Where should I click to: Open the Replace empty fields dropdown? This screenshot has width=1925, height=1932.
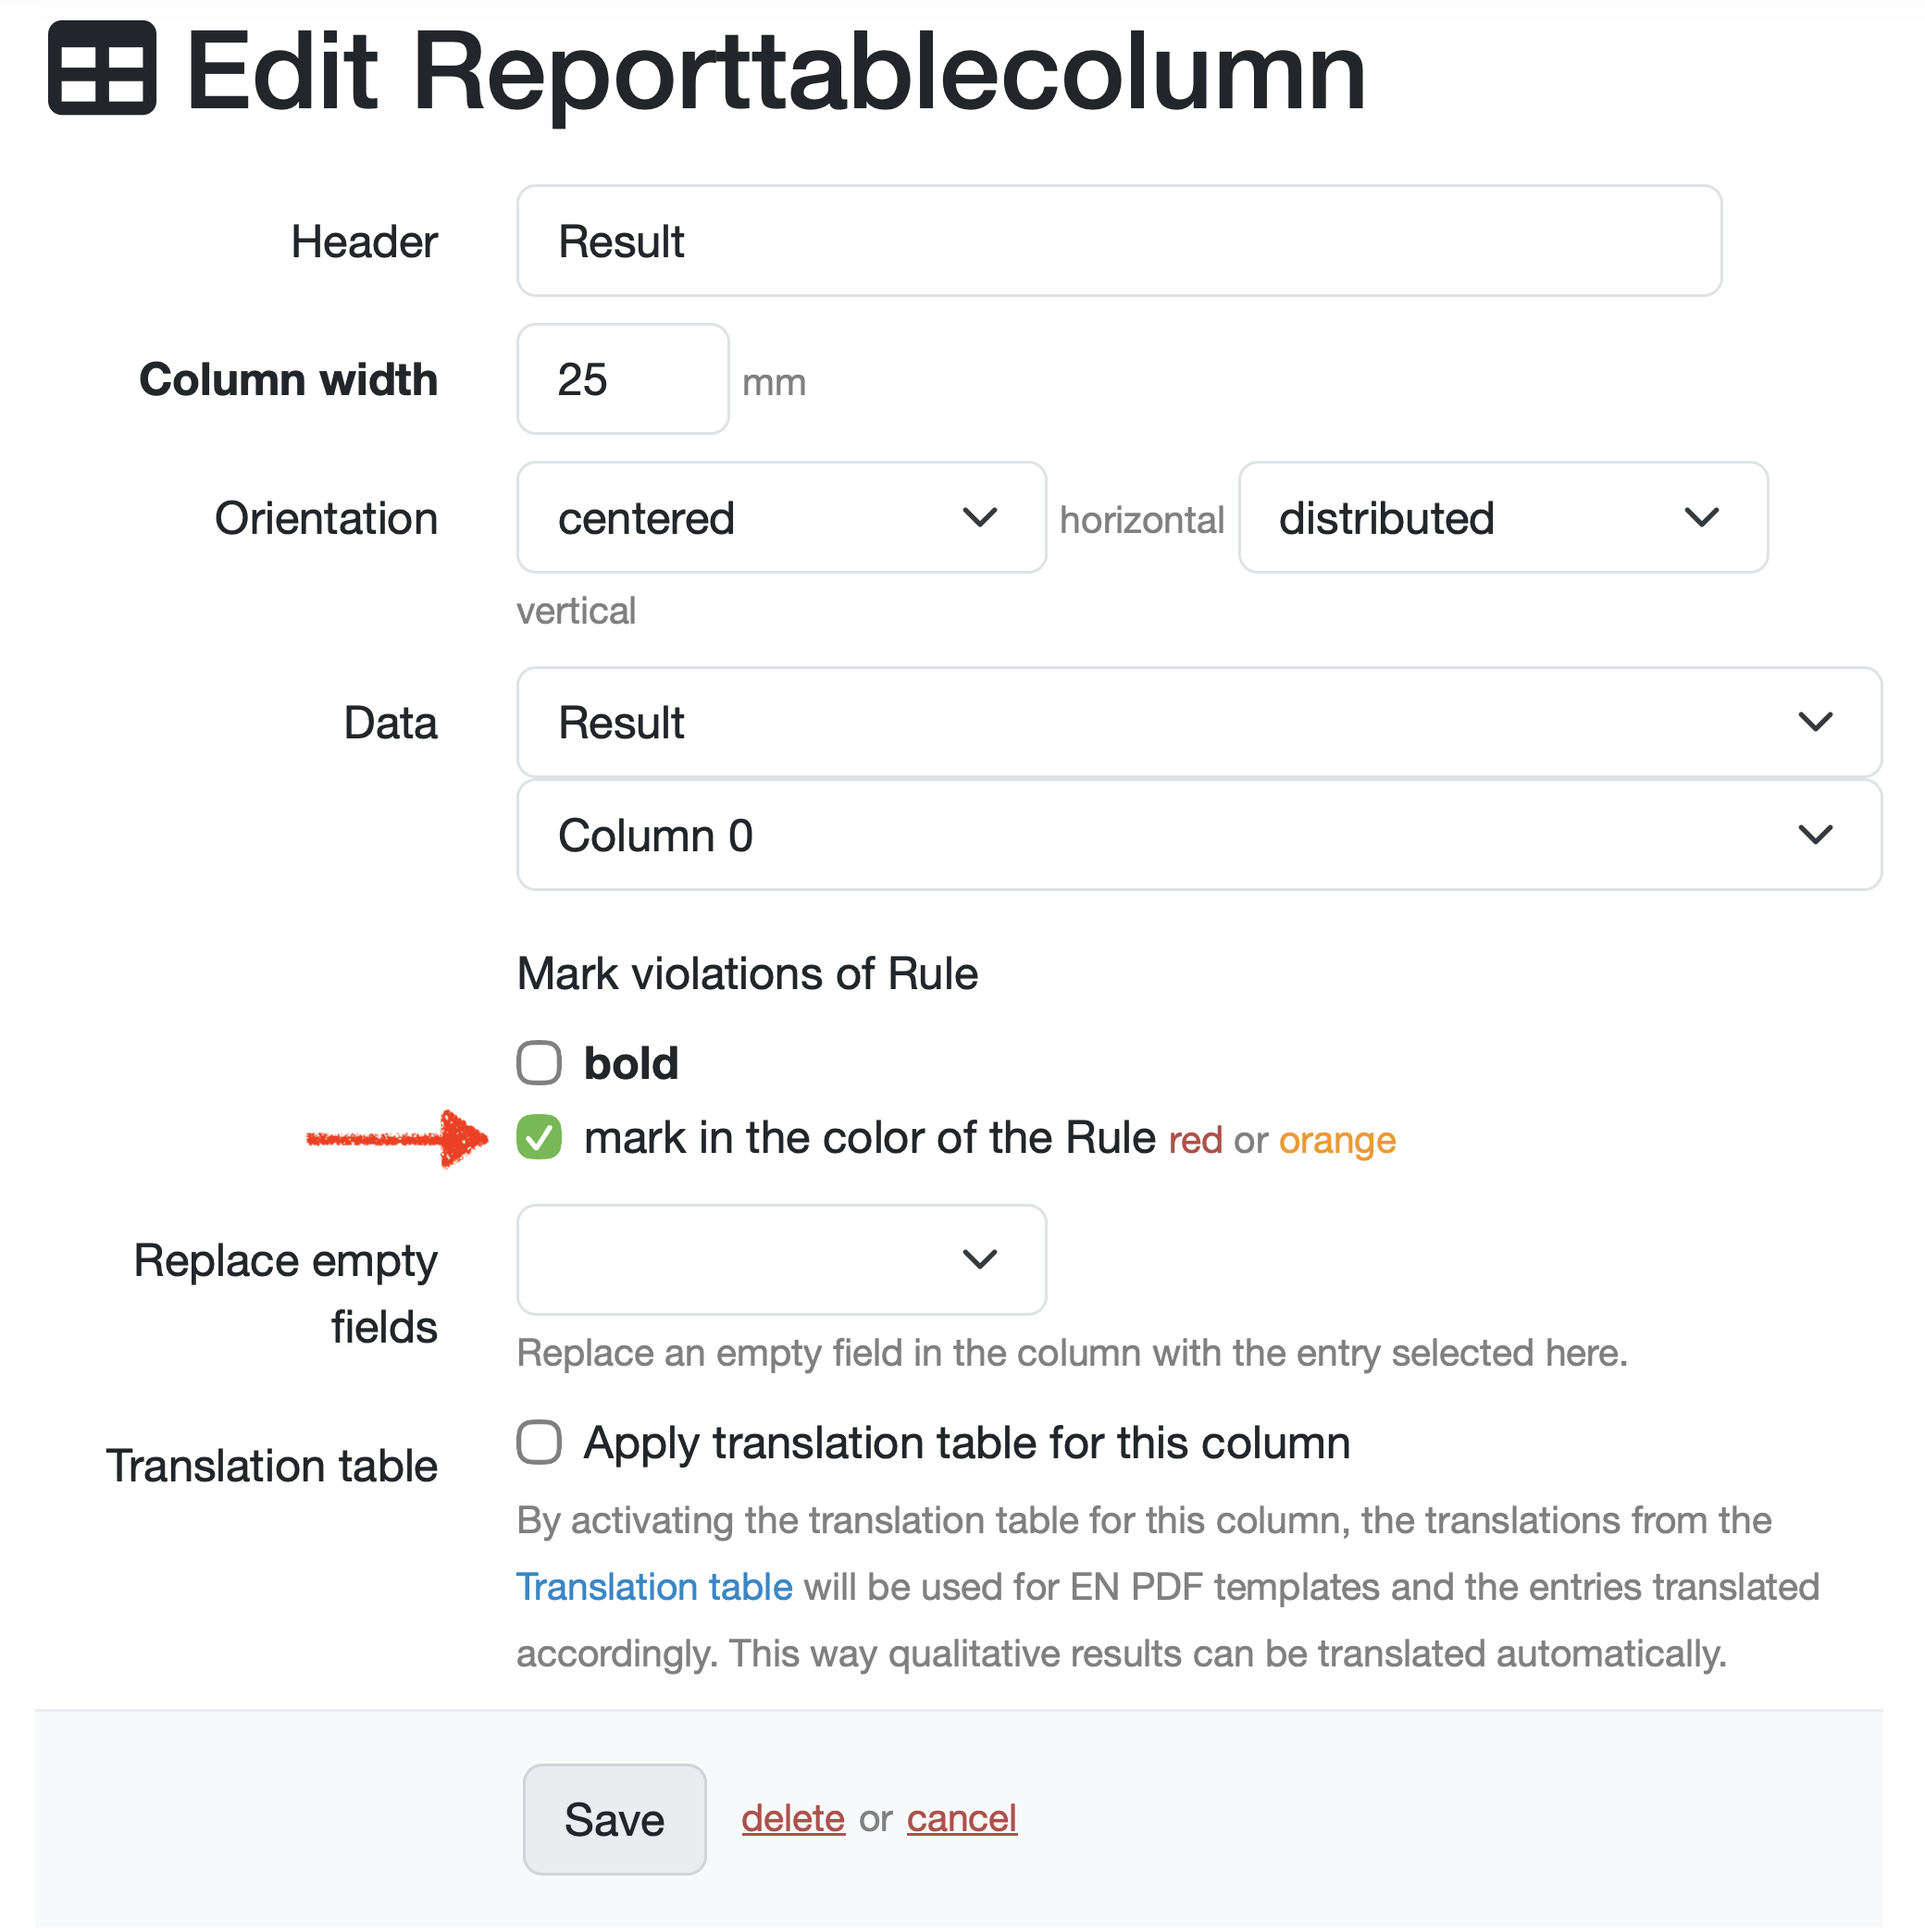[781, 1260]
